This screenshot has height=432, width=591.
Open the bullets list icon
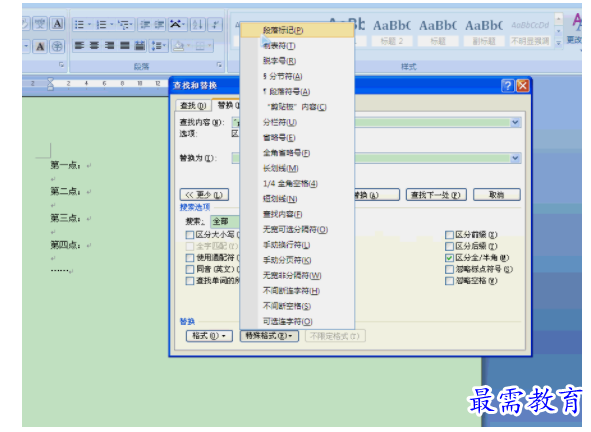(x=79, y=25)
